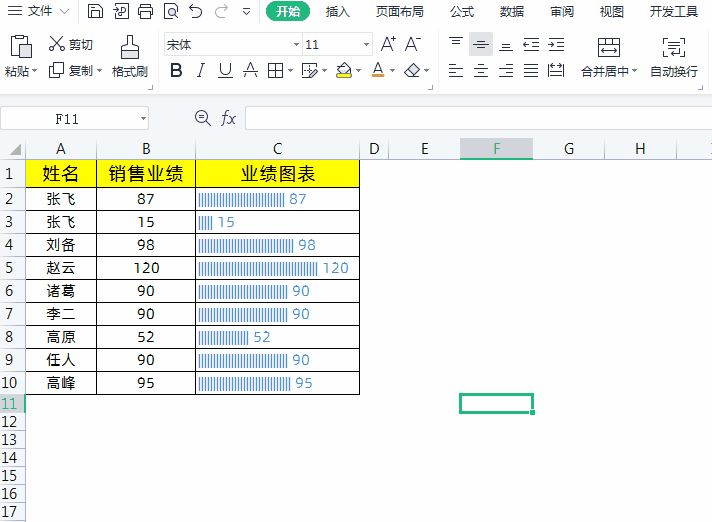Expand quick access toolbar customize arrow
This screenshot has width=712, height=522.
[246, 11]
